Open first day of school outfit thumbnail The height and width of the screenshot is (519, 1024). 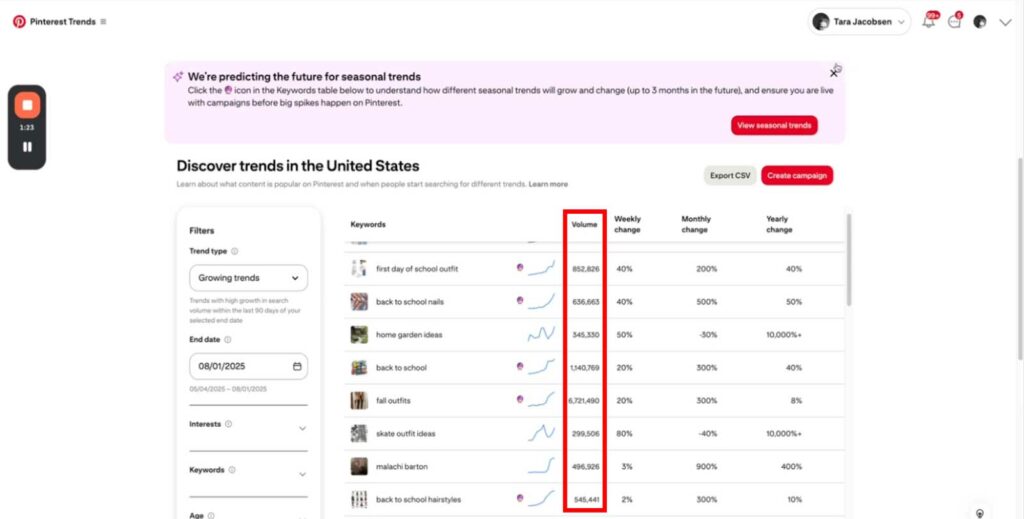point(359,268)
